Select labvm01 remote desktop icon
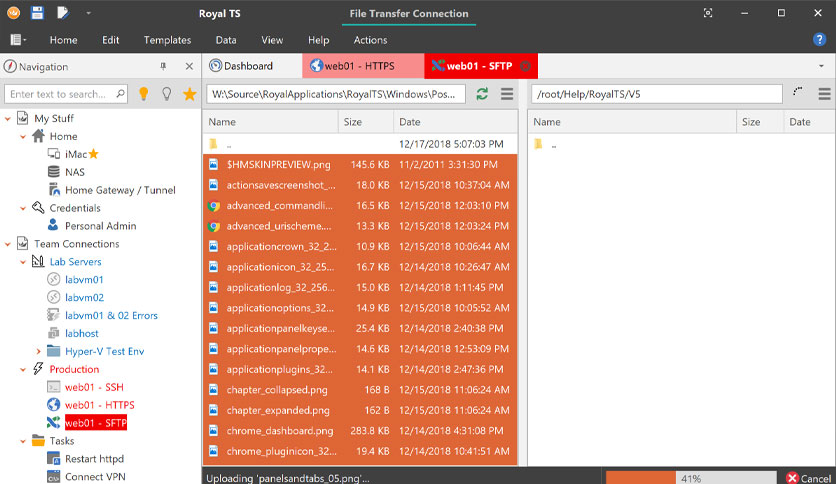 pos(53,279)
